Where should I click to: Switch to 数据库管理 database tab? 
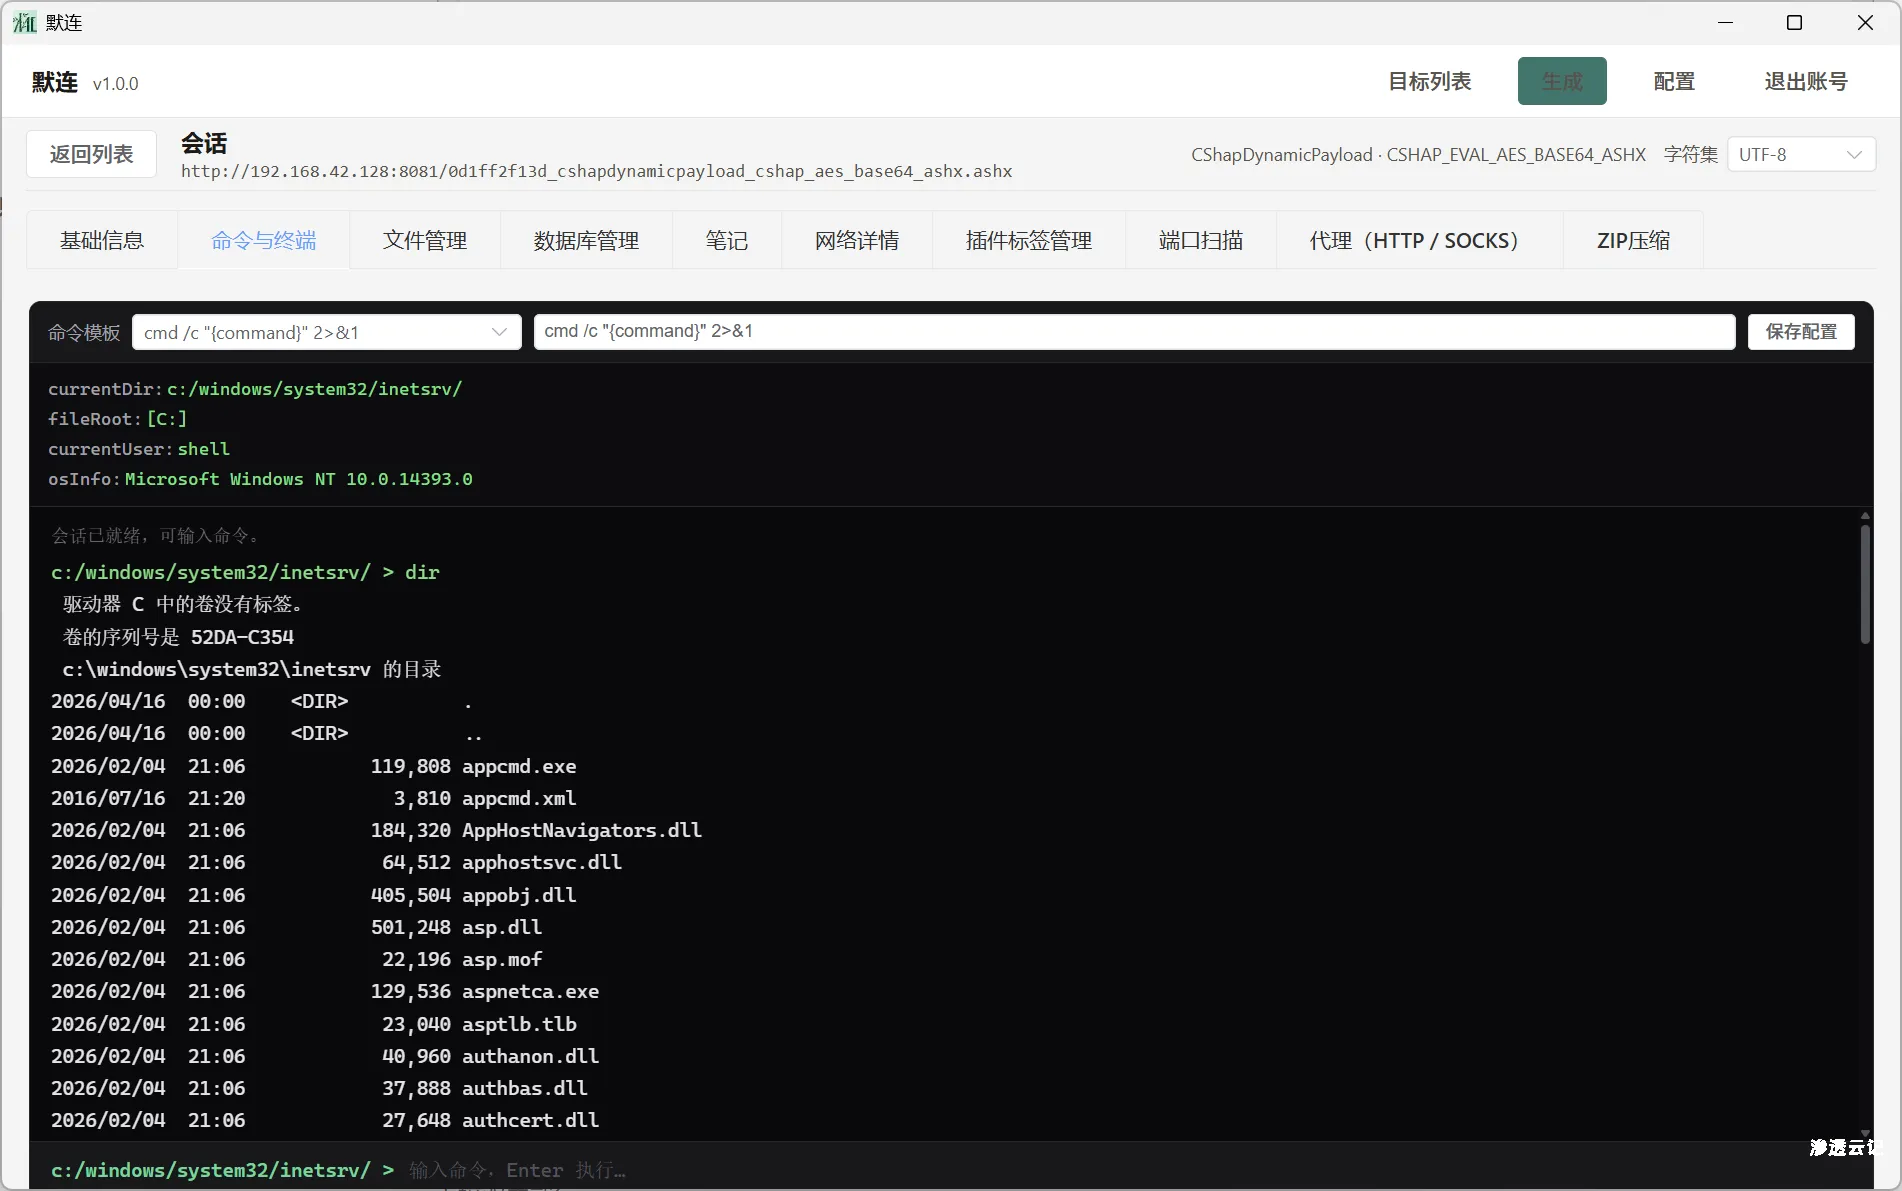[x=585, y=240]
